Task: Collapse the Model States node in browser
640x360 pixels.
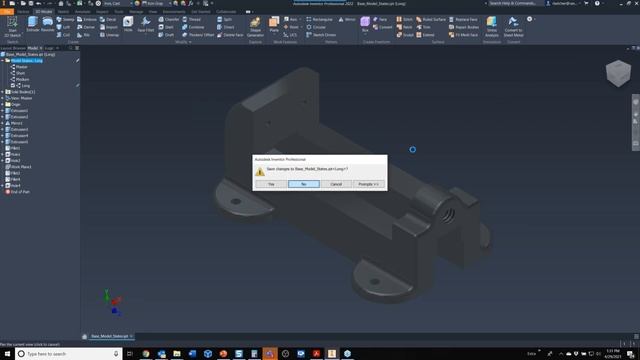Action: click(x=2, y=60)
